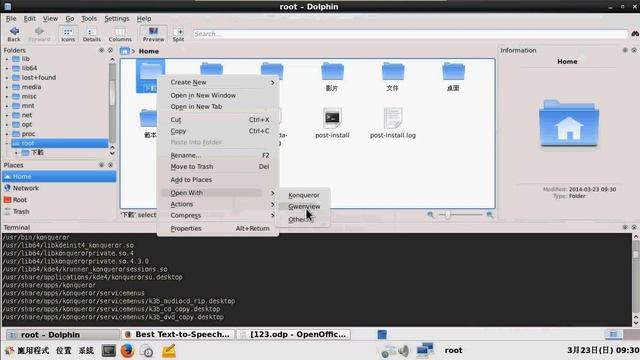Screen dimensions: 640x360
Task: Switch to Details view mode
Action: pyautogui.click(x=91, y=34)
